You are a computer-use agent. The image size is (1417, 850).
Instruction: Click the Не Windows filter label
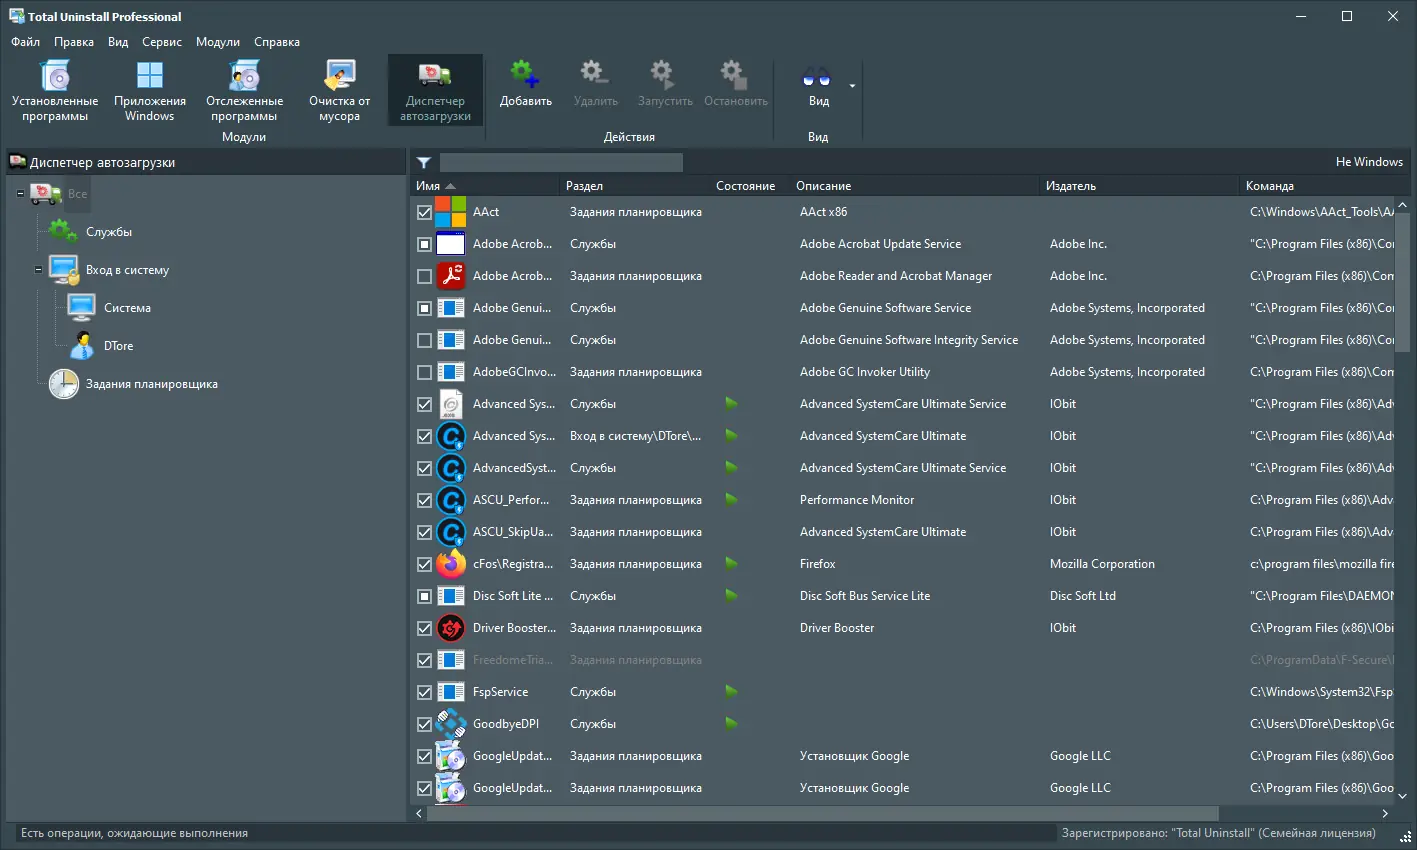click(x=1369, y=162)
